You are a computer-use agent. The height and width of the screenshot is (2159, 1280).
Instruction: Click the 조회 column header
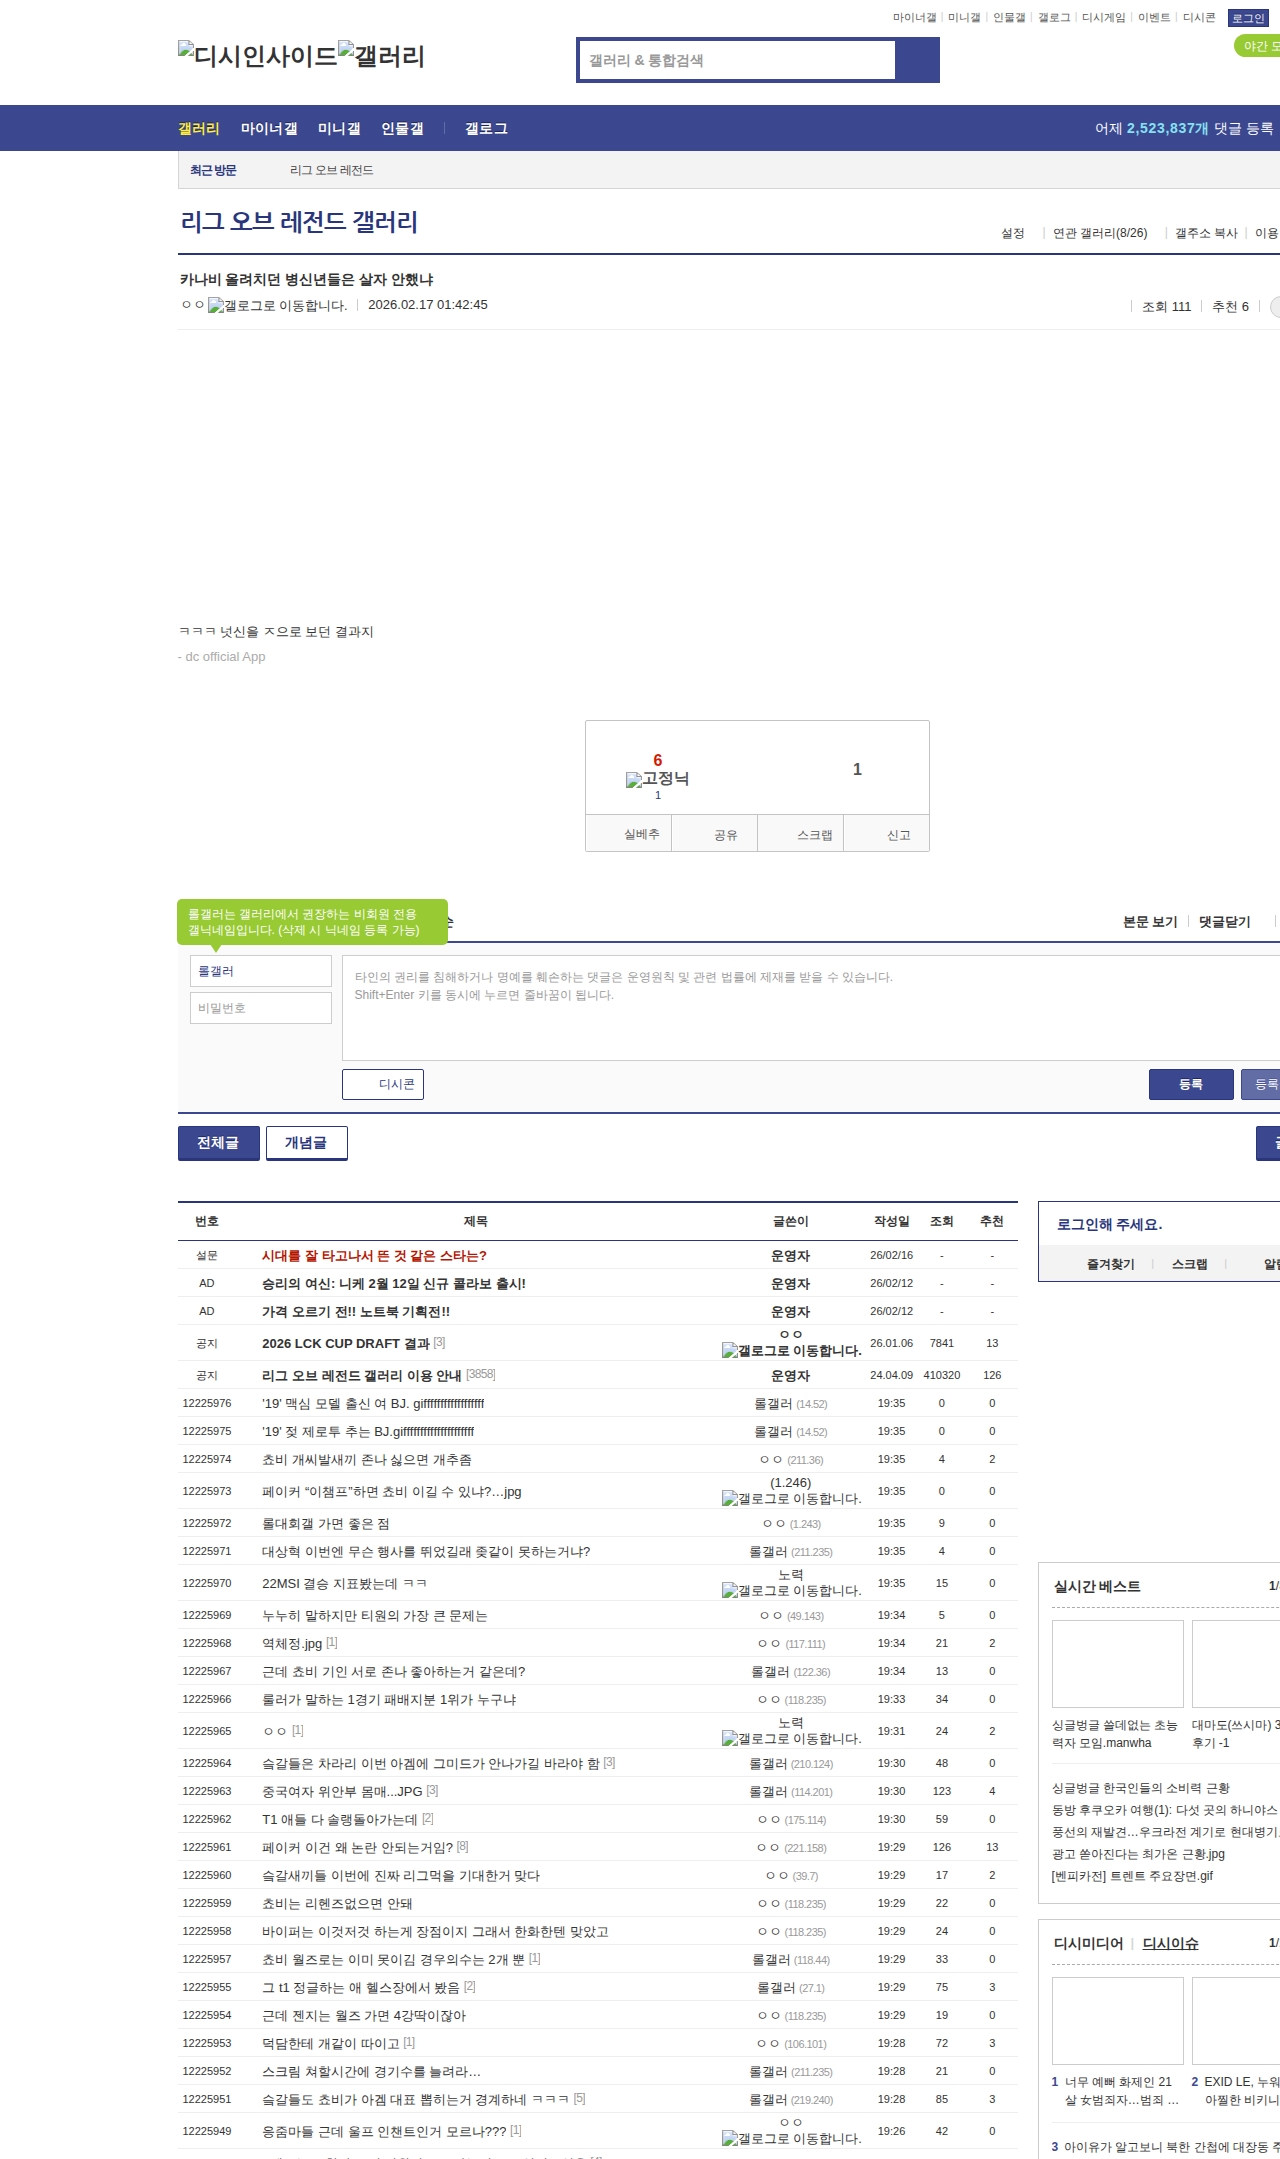942,1222
